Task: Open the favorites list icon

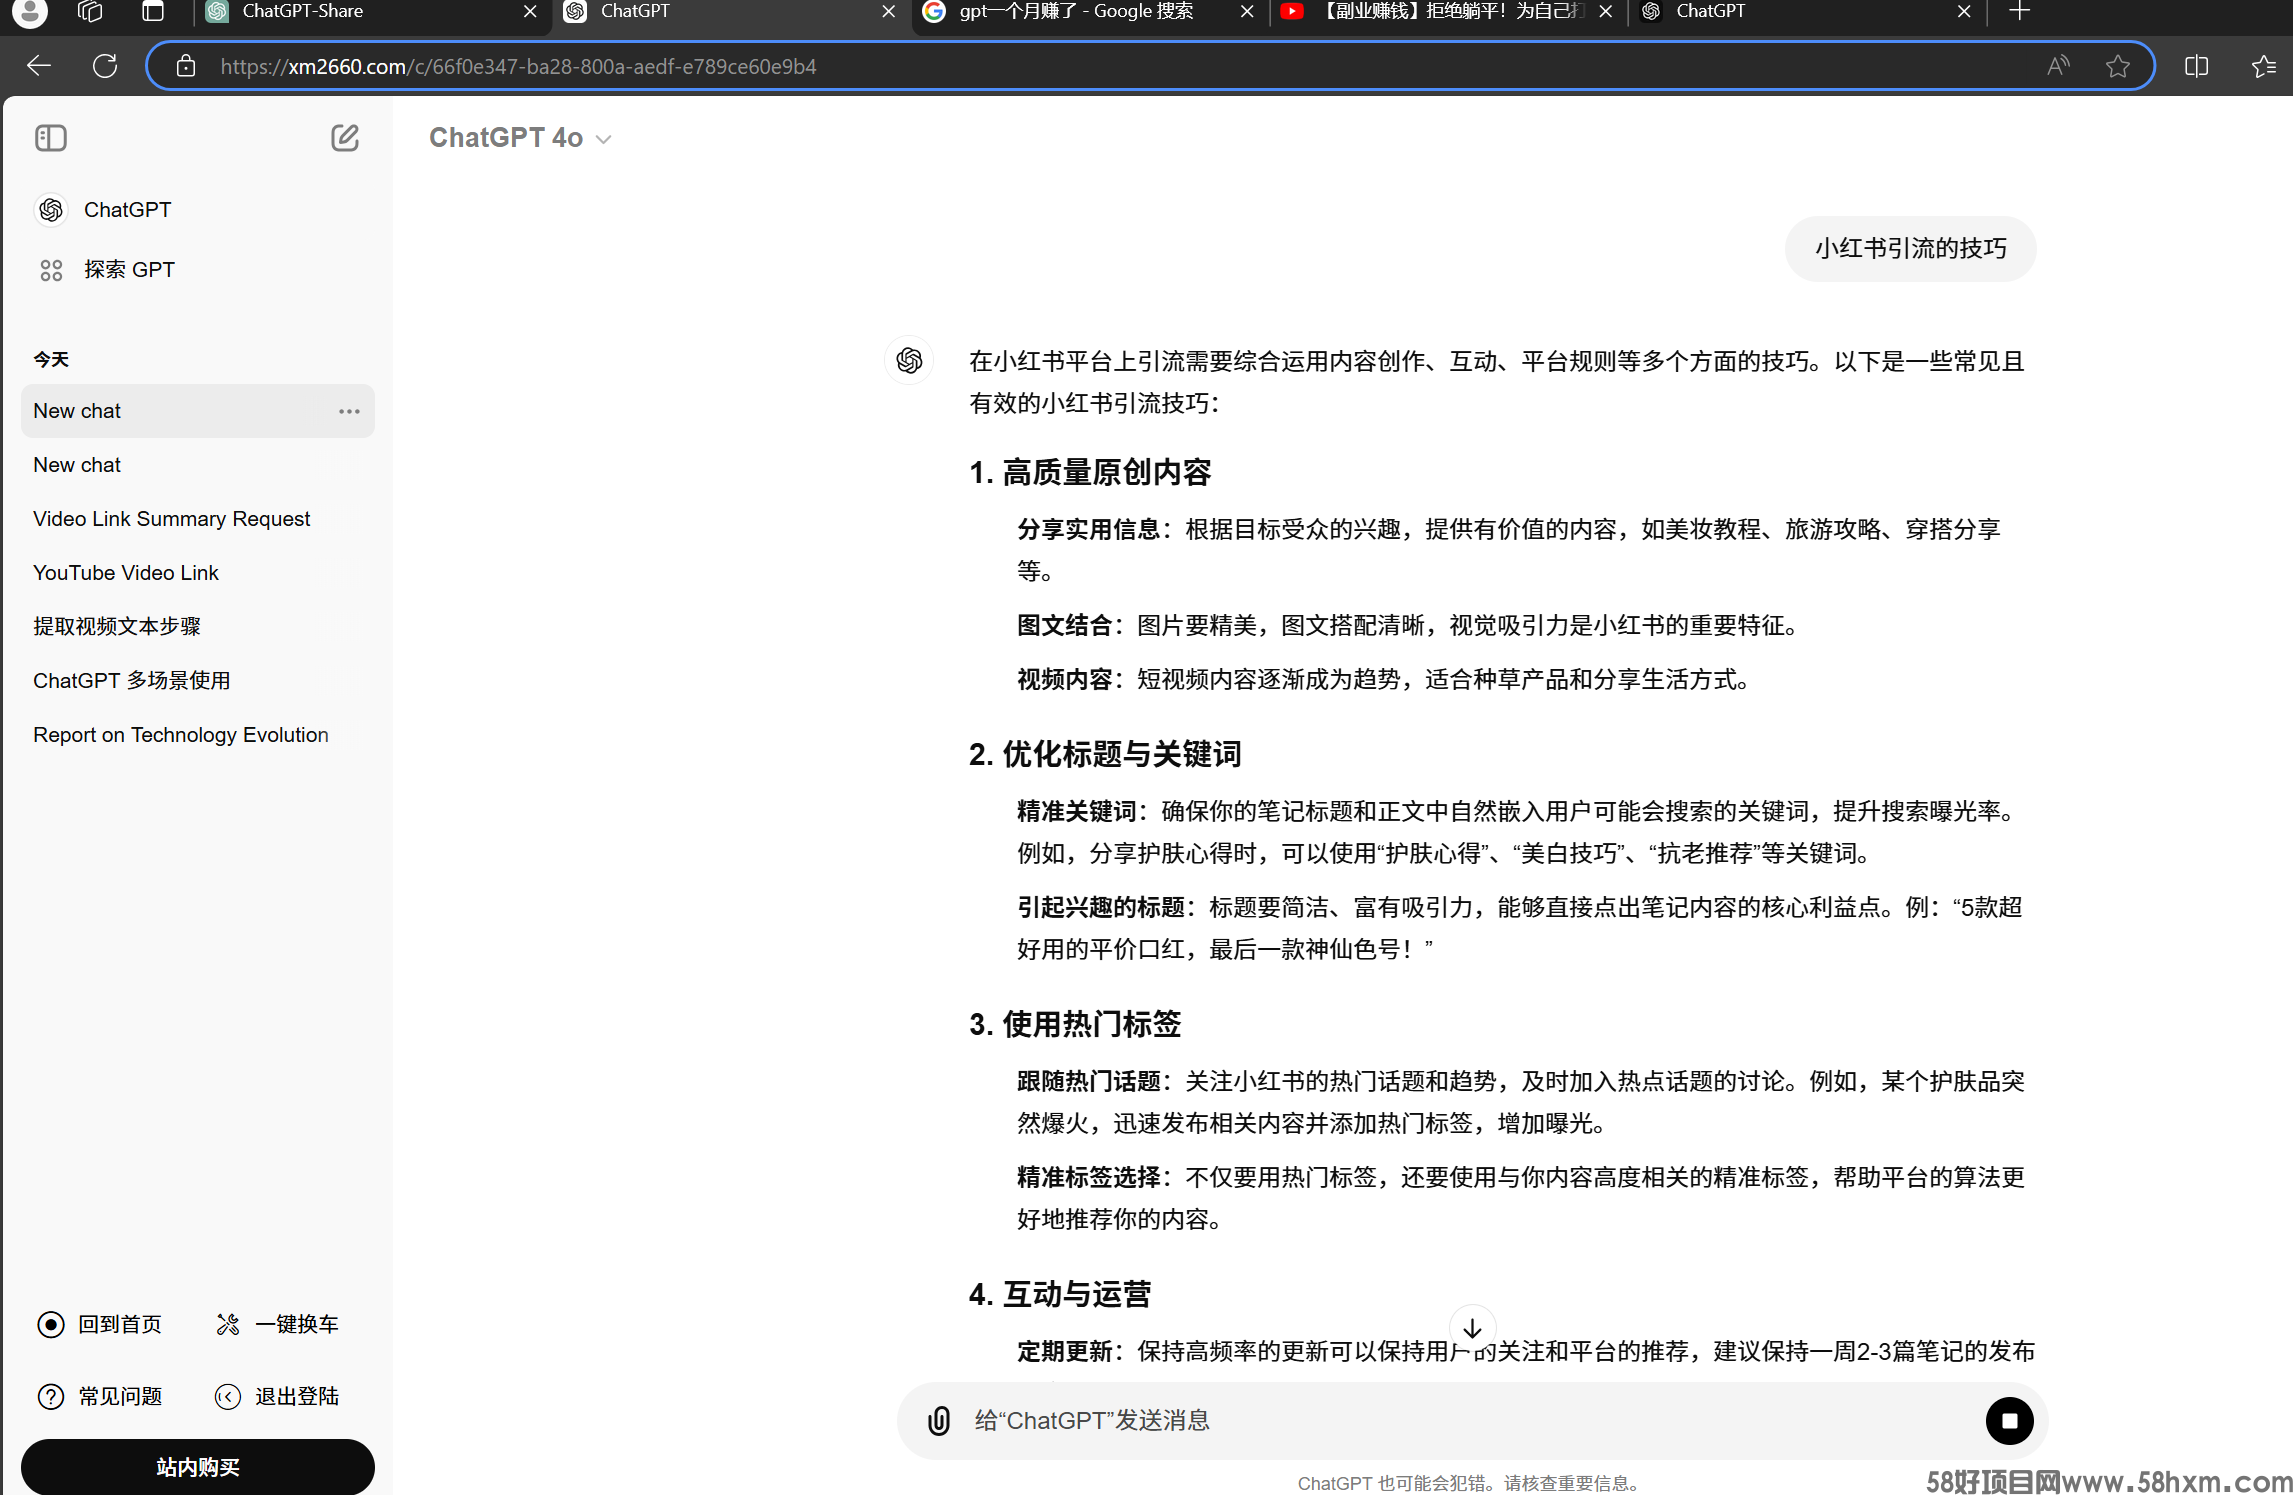Action: point(2264,66)
